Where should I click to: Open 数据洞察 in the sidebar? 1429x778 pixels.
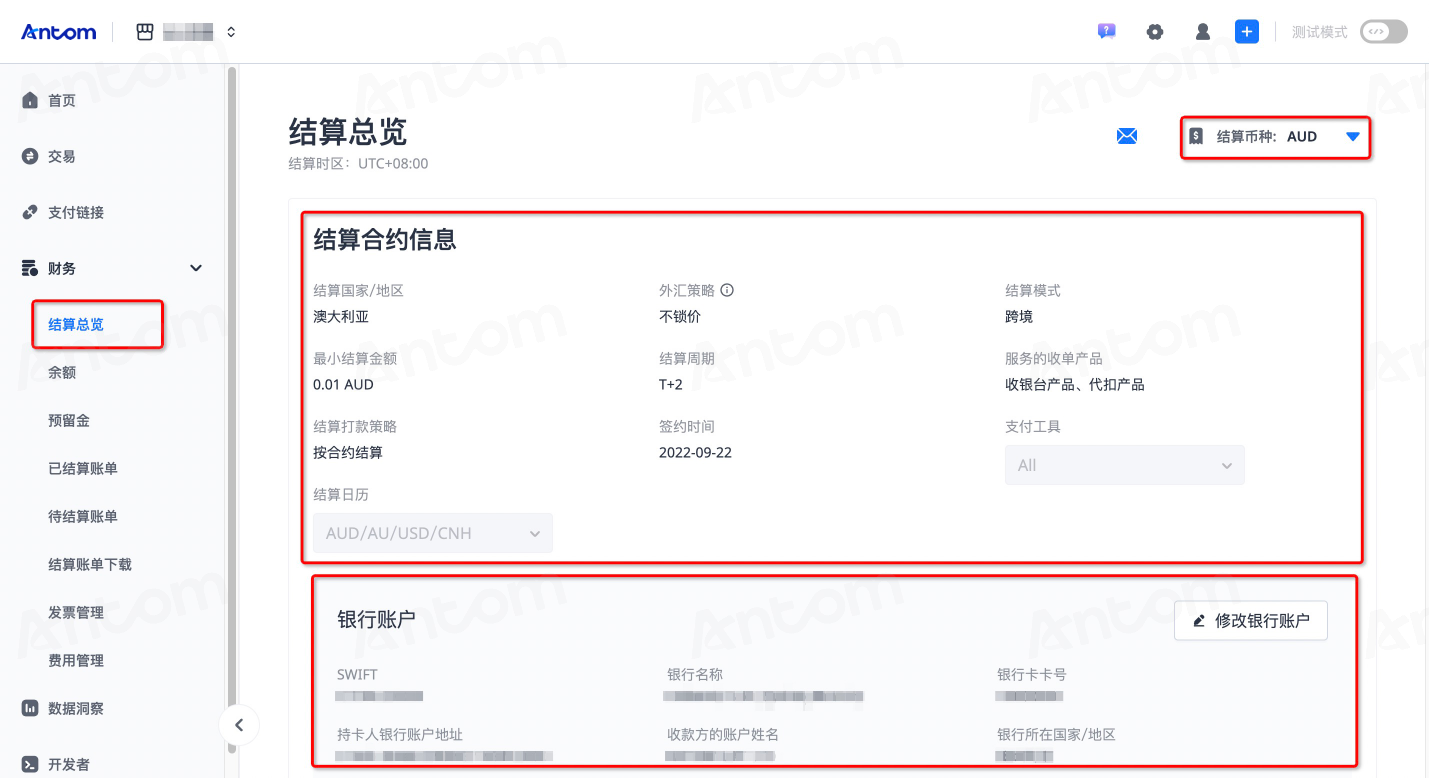click(76, 708)
